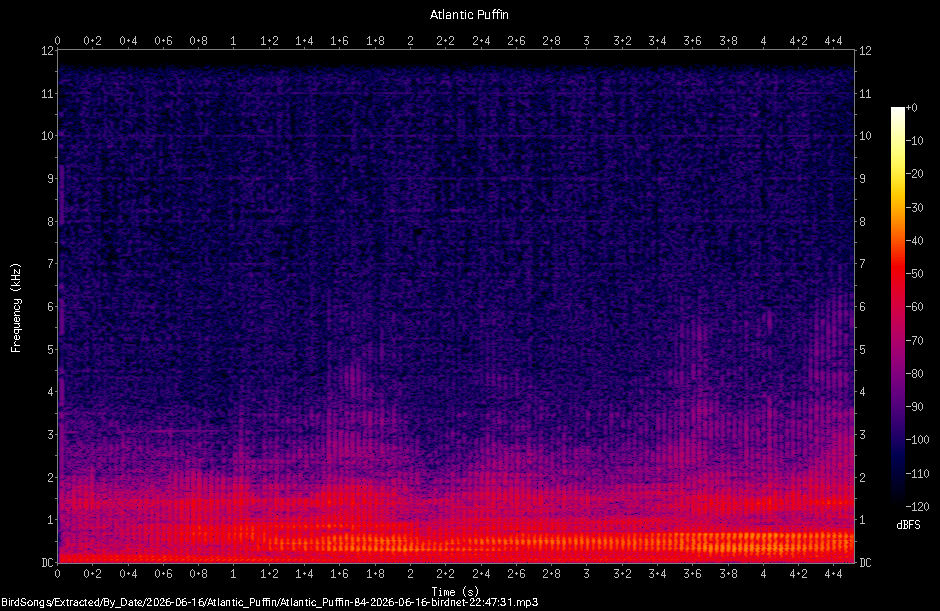Click the "-70" colorbar value
Screen dimensions: 940x611
click(x=914, y=341)
